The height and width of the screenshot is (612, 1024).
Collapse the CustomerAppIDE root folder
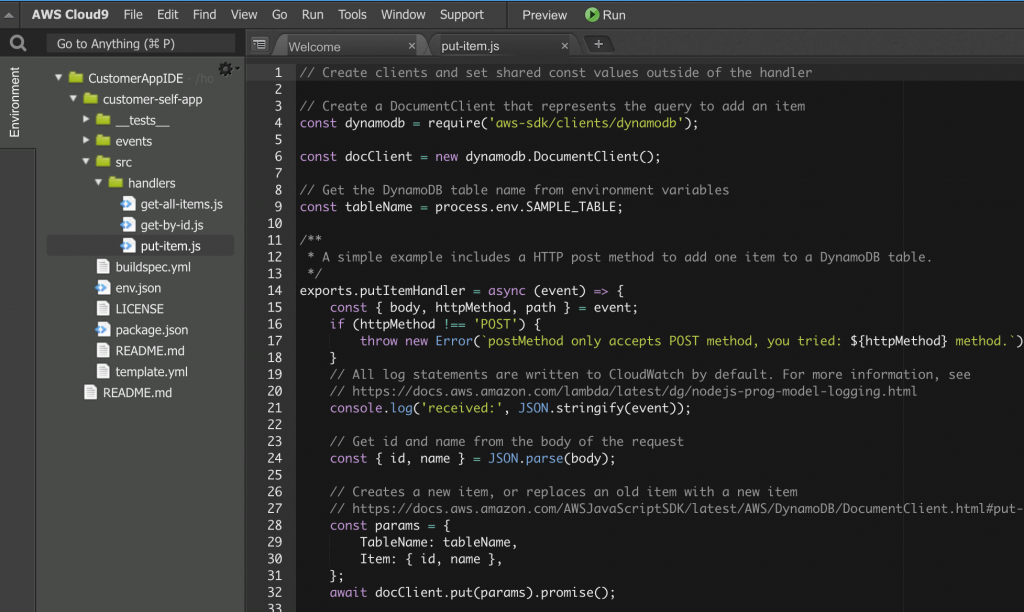pos(60,78)
